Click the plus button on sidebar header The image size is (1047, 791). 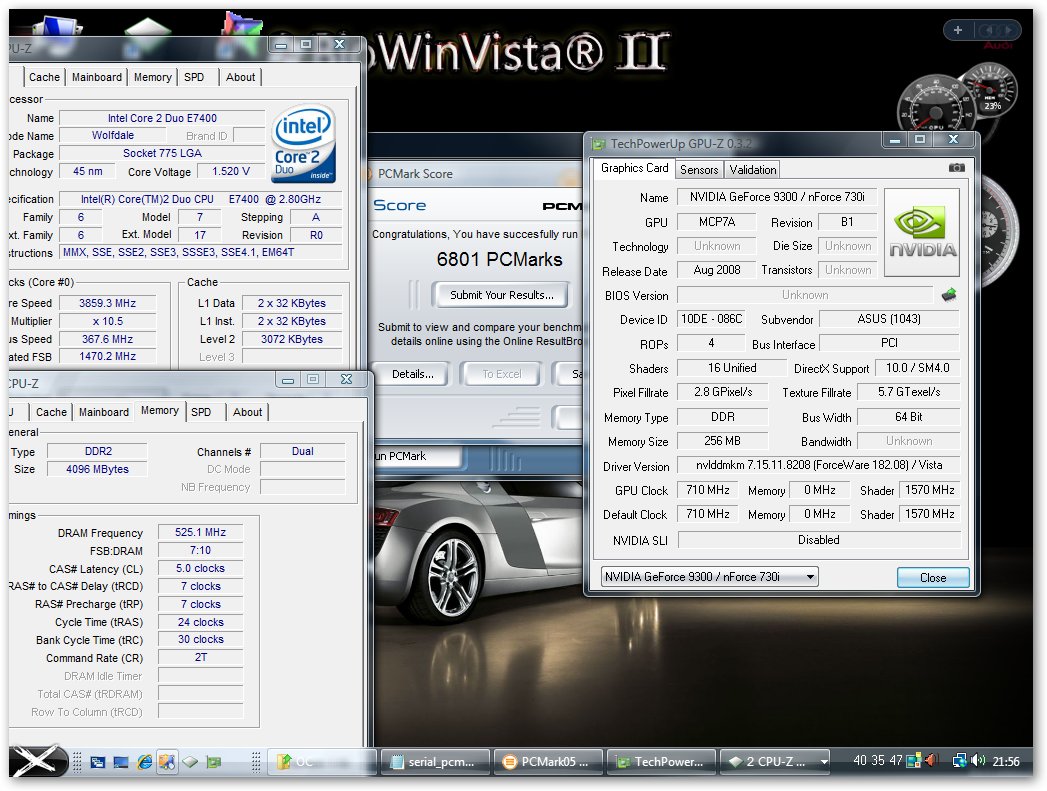pos(958,30)
